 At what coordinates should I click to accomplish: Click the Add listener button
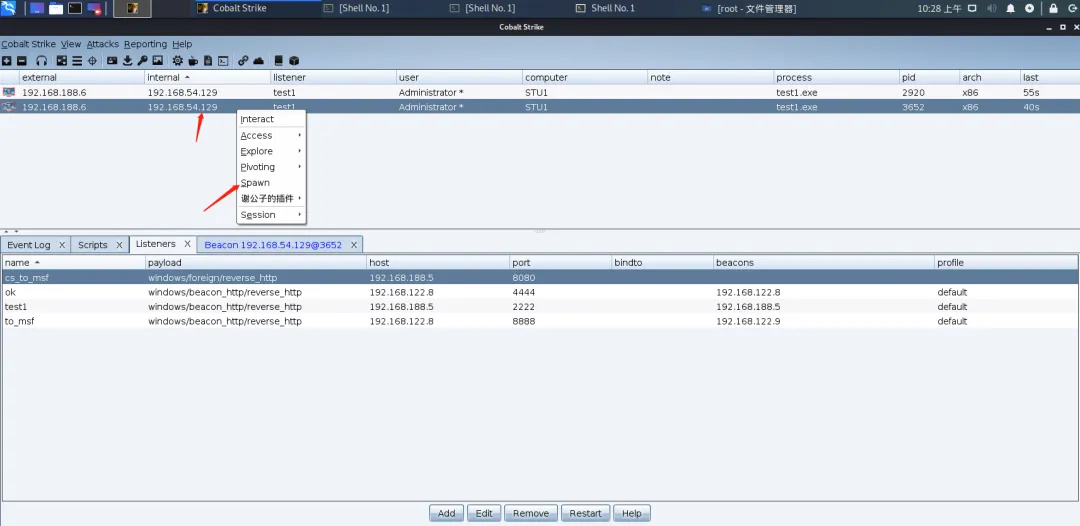pos(446,513)
